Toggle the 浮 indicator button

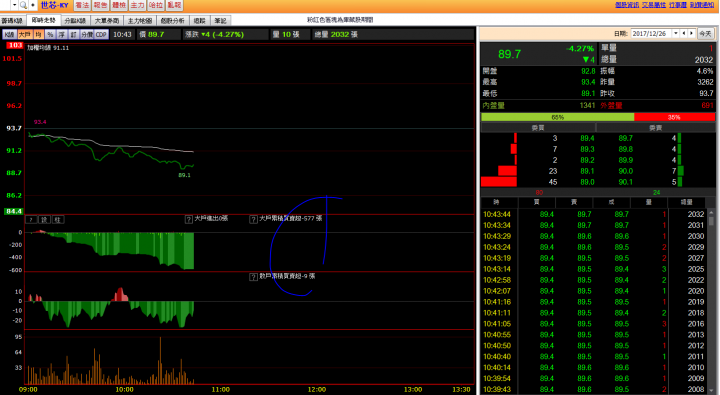pyautogui.click(x=62, y=34)
